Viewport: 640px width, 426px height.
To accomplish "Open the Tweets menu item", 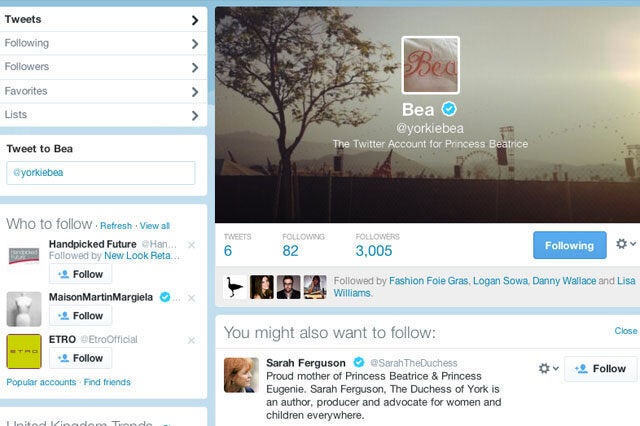I will tap(103, 19).
